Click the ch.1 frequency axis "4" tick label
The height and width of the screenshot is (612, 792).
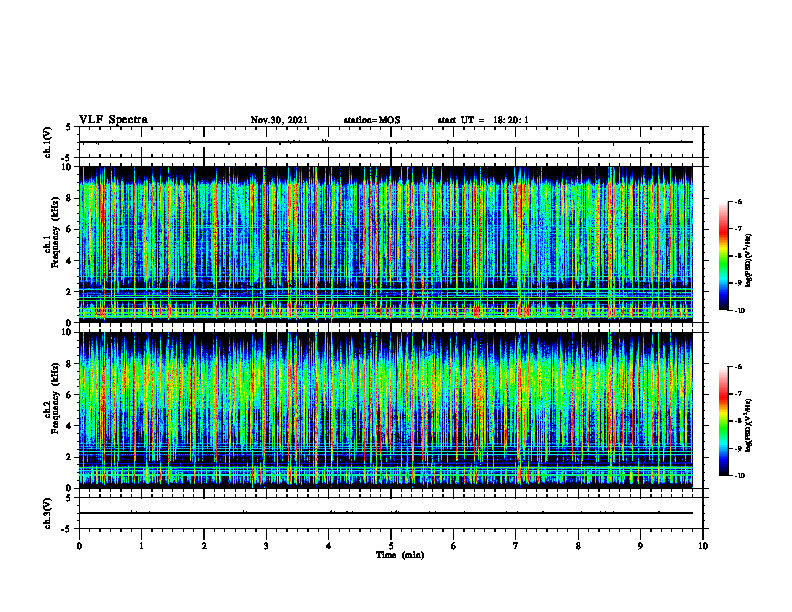pyautogui.click(x=69, y=261)
